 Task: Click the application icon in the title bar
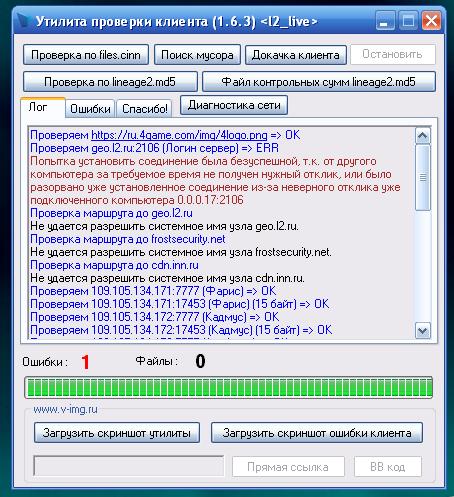tap(24, 21)
